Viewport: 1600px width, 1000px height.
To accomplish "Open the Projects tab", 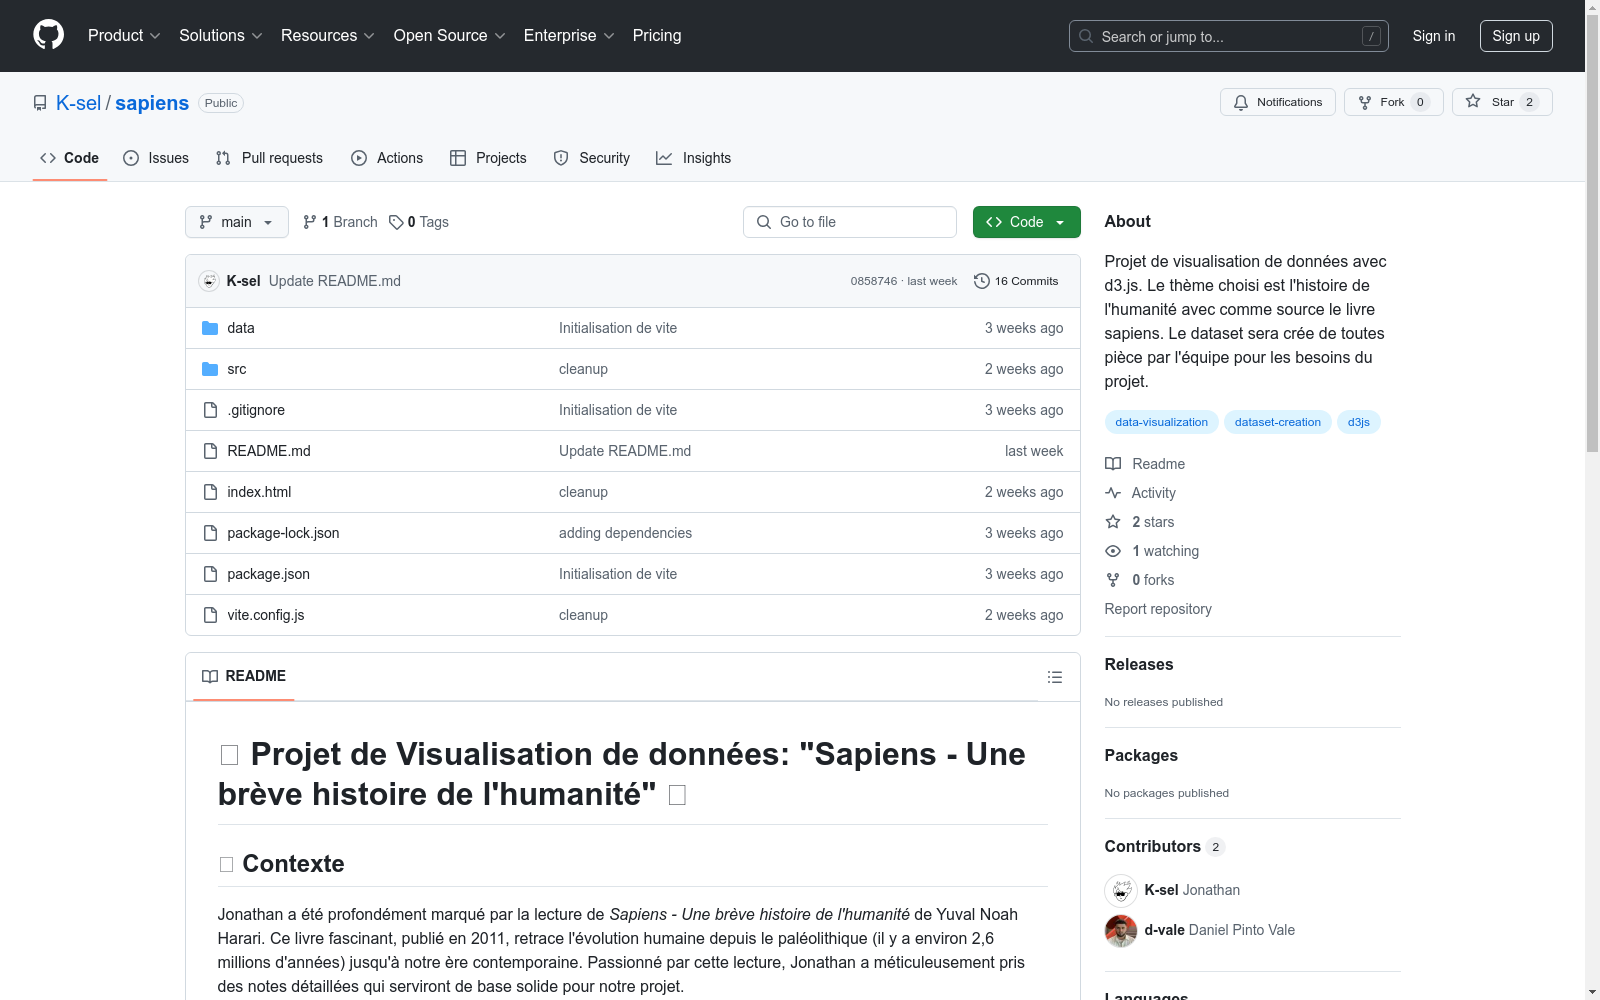I will [x=488, y=158].
